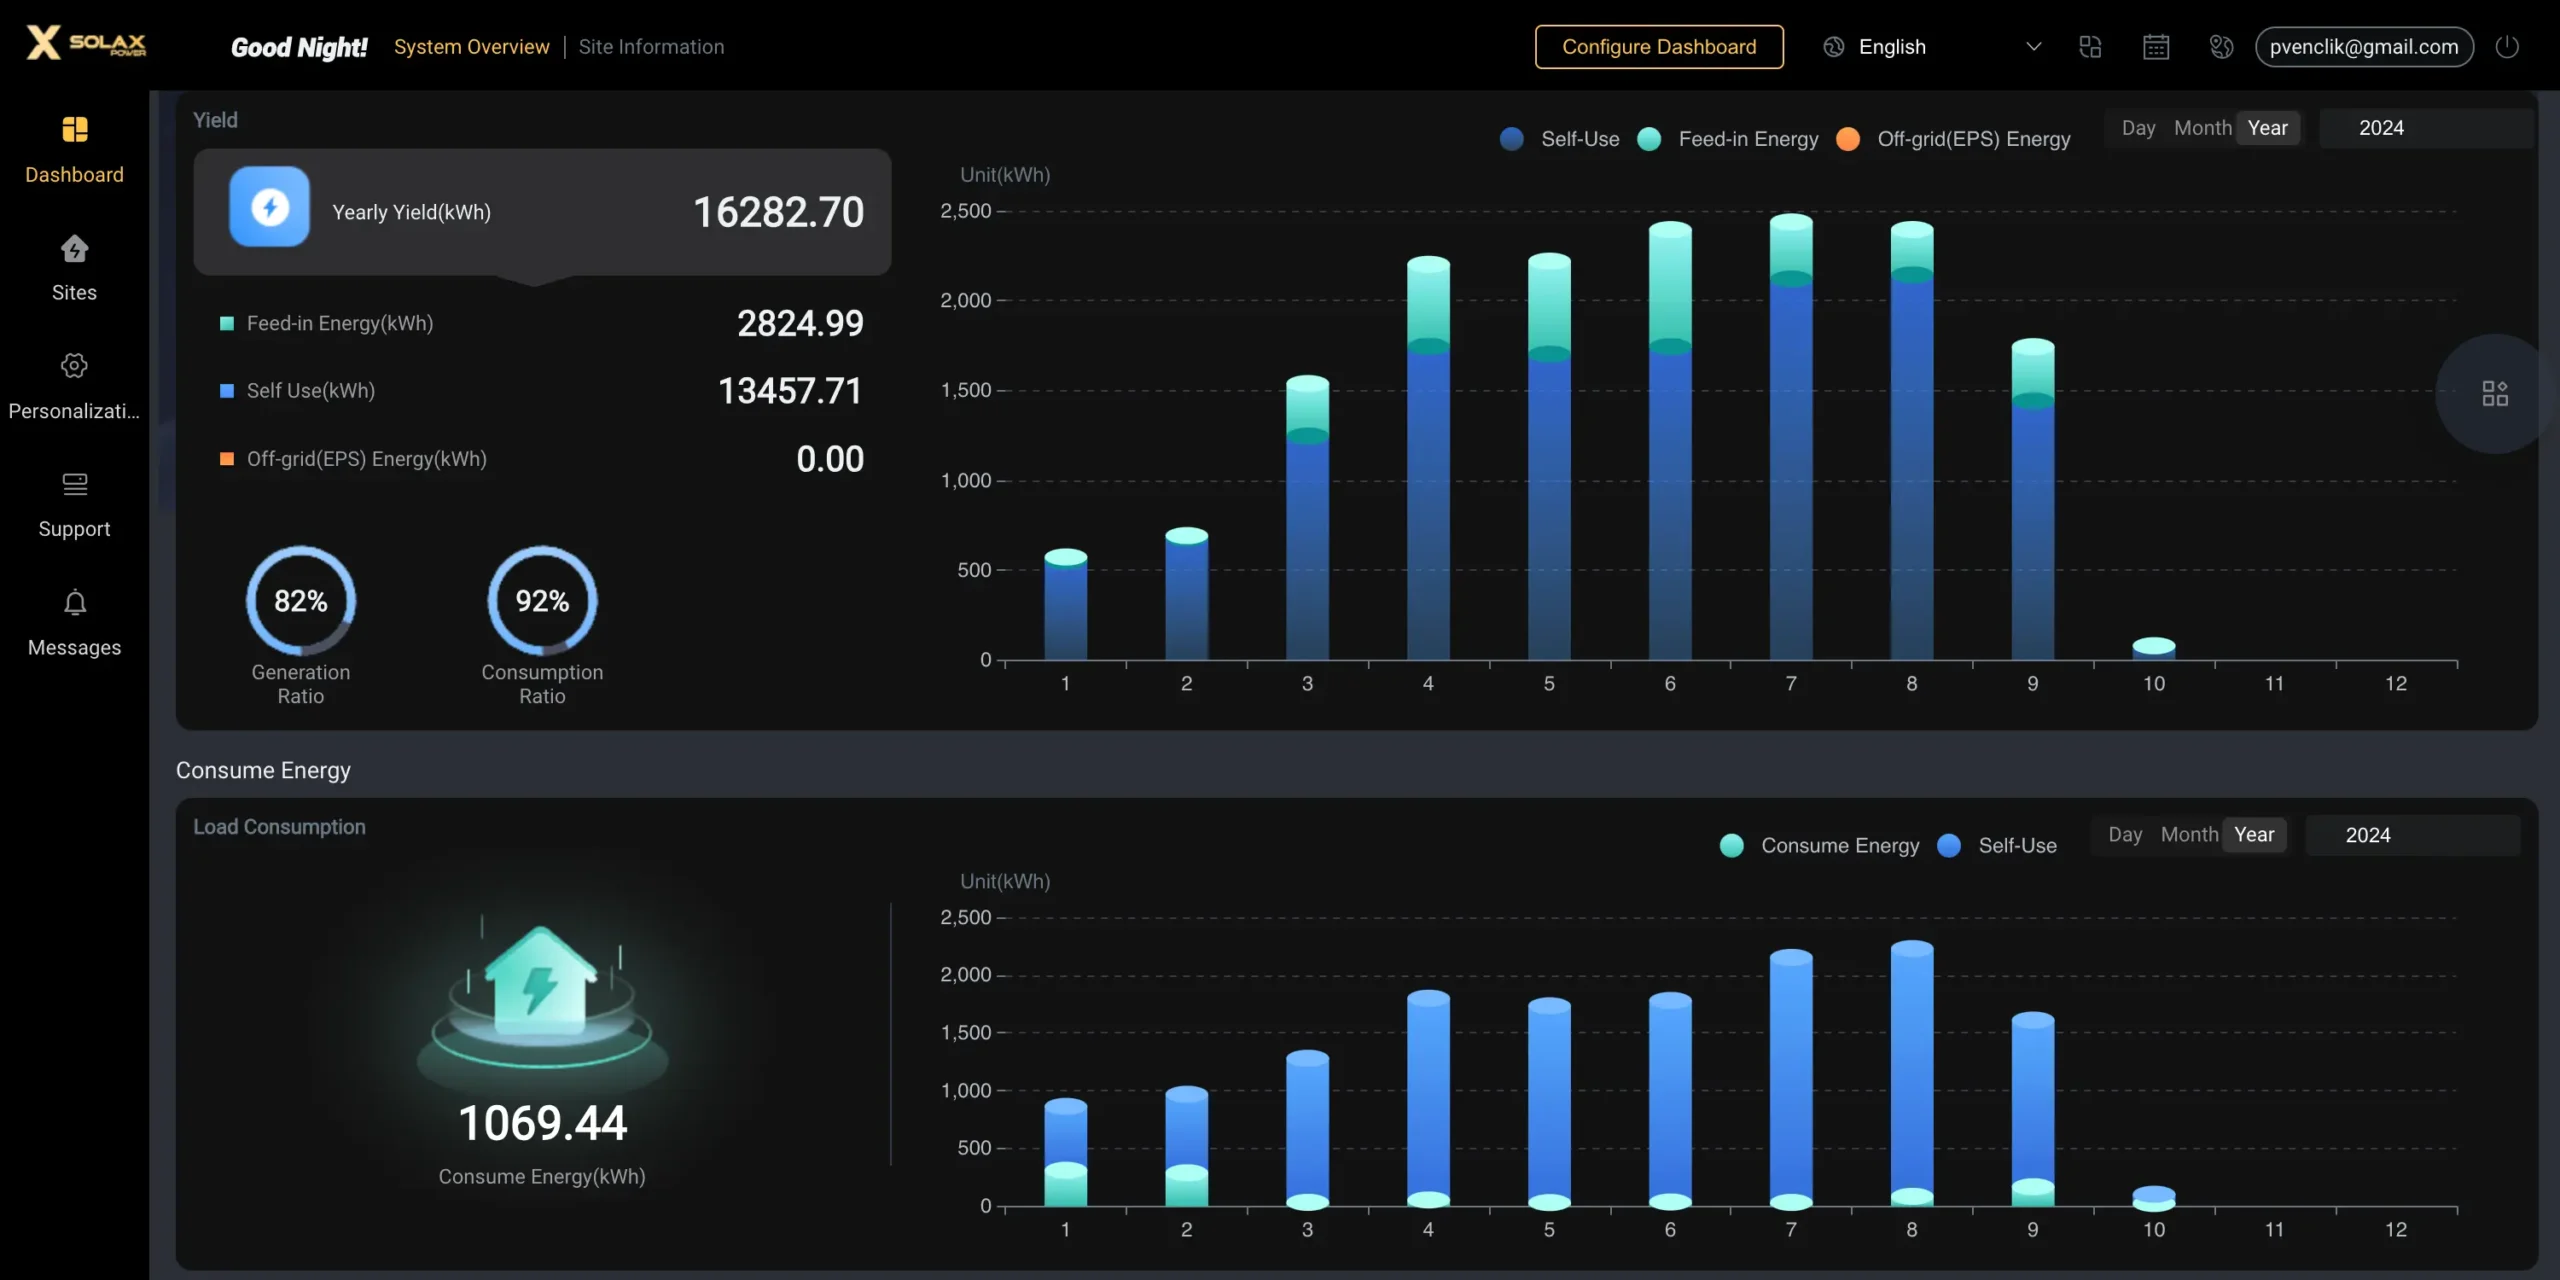Open the Sites sidebar icon
This screenshot has height=1280, width=2560.
pos(74,248)
